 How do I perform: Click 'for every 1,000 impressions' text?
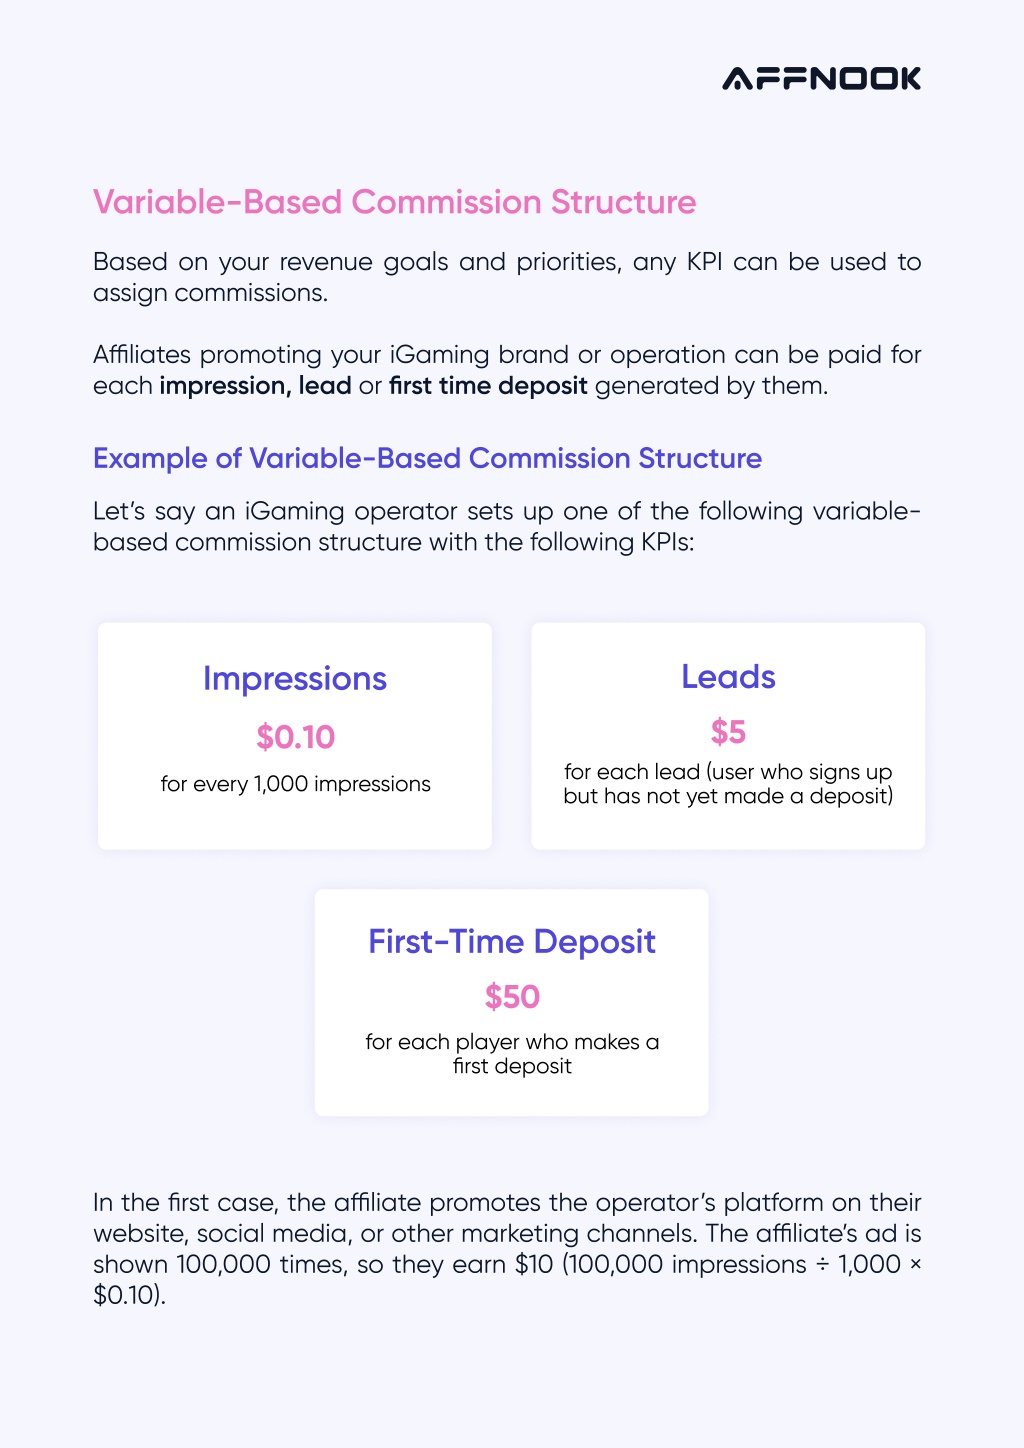point(295,784)
